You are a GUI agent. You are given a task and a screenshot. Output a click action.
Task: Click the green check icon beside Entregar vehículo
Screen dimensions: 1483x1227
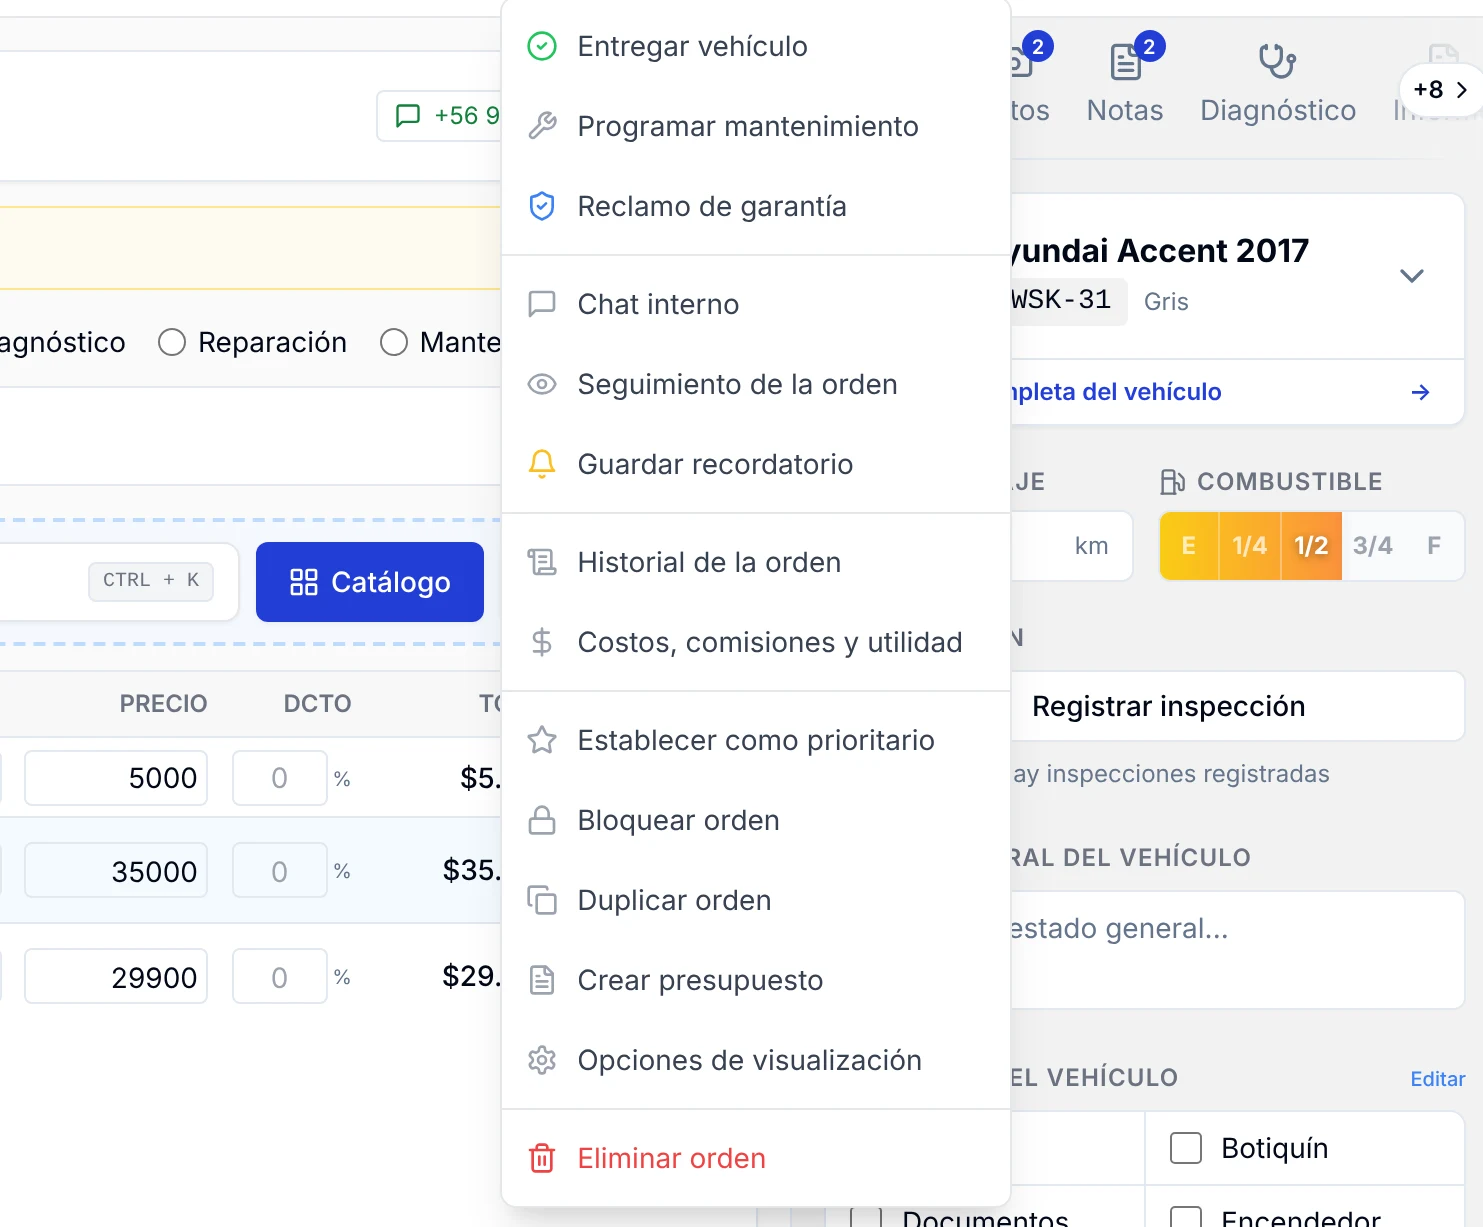click(x=541, y=46)
